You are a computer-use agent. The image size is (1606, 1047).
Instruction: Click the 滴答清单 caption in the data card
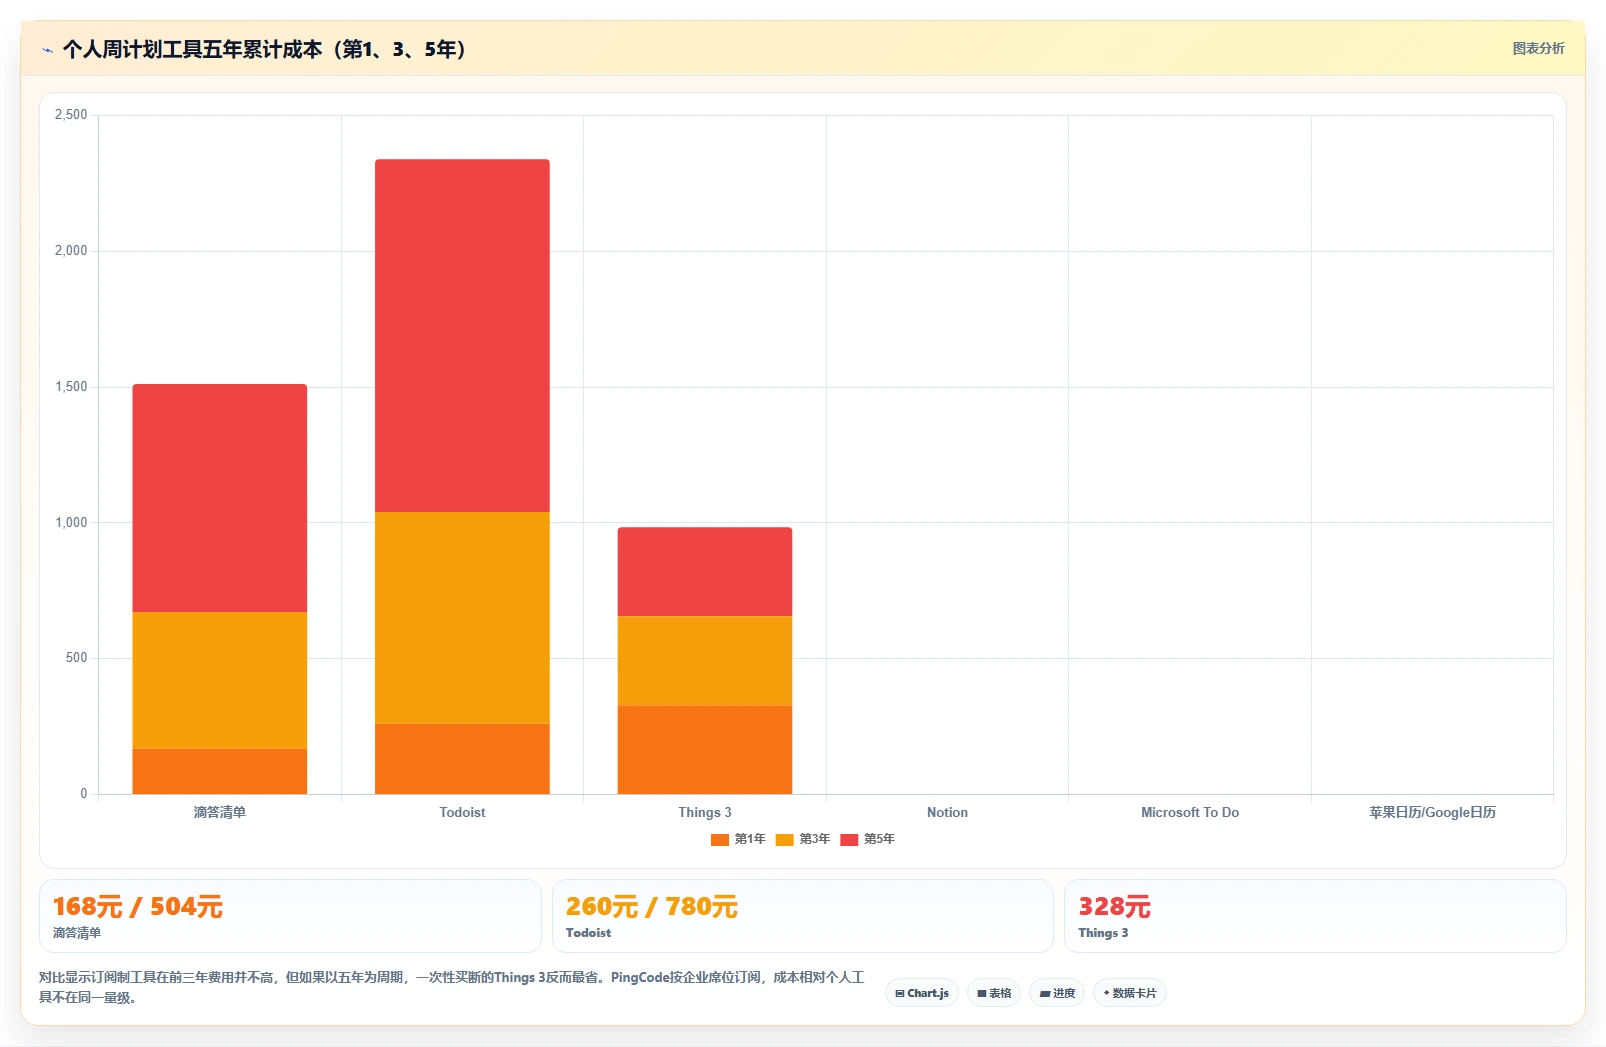(77, 933)
